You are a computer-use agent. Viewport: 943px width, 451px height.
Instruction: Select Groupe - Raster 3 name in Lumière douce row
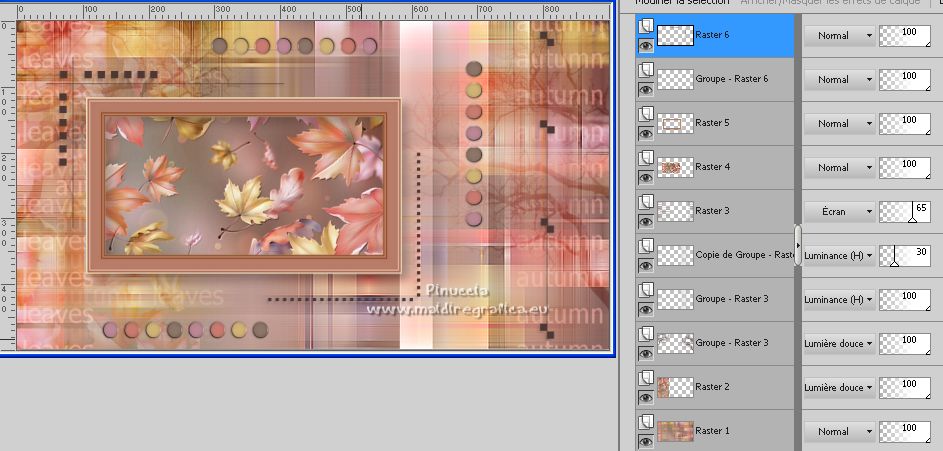pyautogui.click(x=731, y=342)
